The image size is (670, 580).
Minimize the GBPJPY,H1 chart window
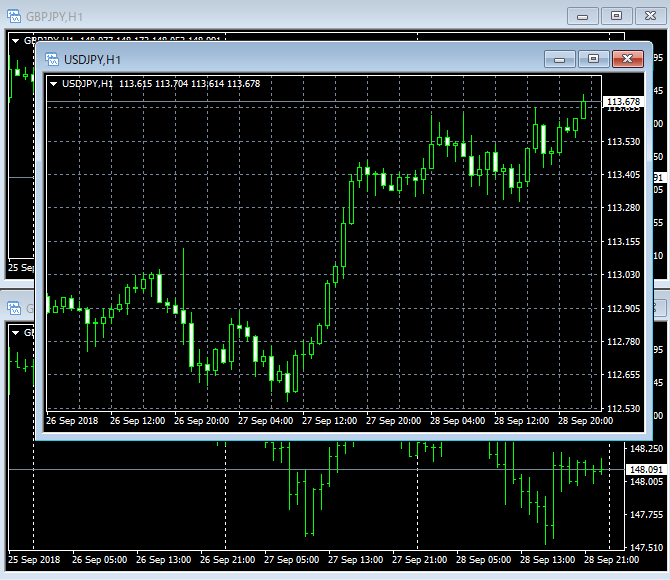tap(583, 15)
